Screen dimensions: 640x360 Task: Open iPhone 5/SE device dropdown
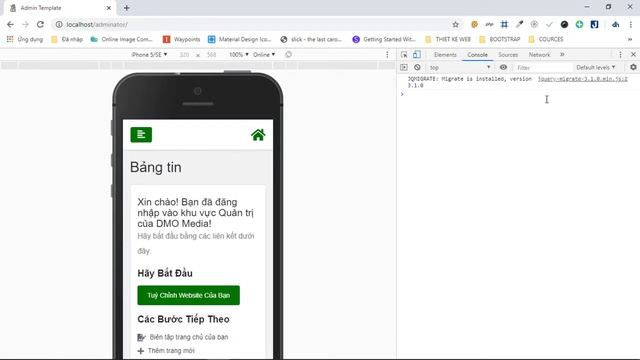(149, 54)
